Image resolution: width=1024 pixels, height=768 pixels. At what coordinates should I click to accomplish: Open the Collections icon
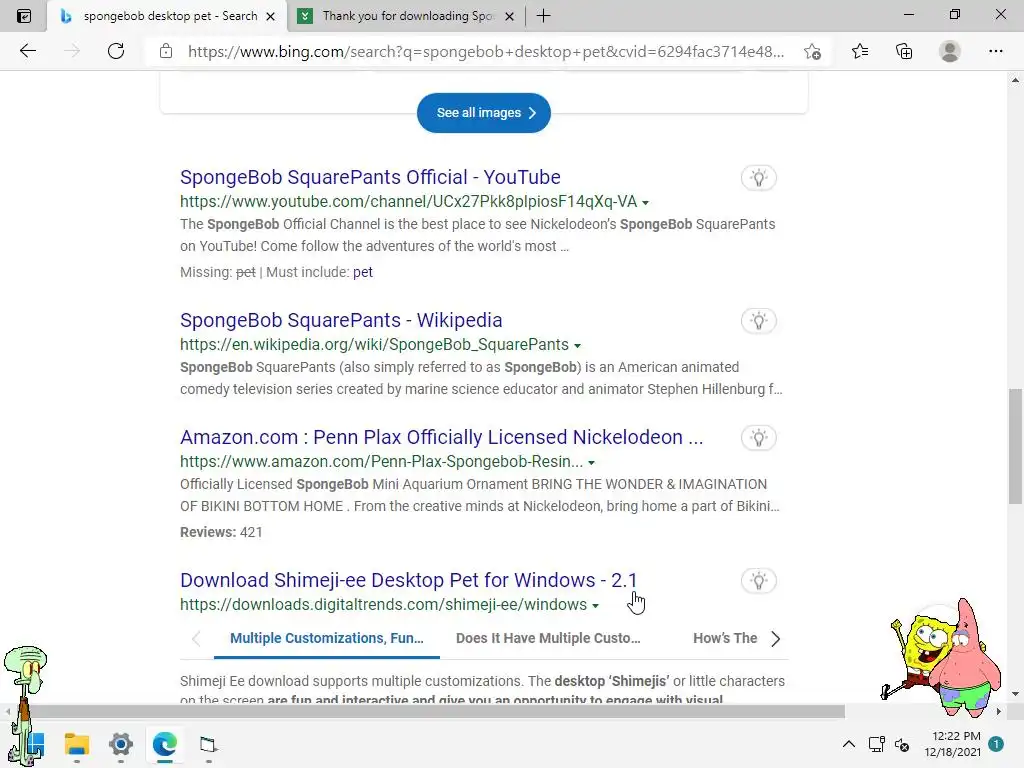click(904, 51)
